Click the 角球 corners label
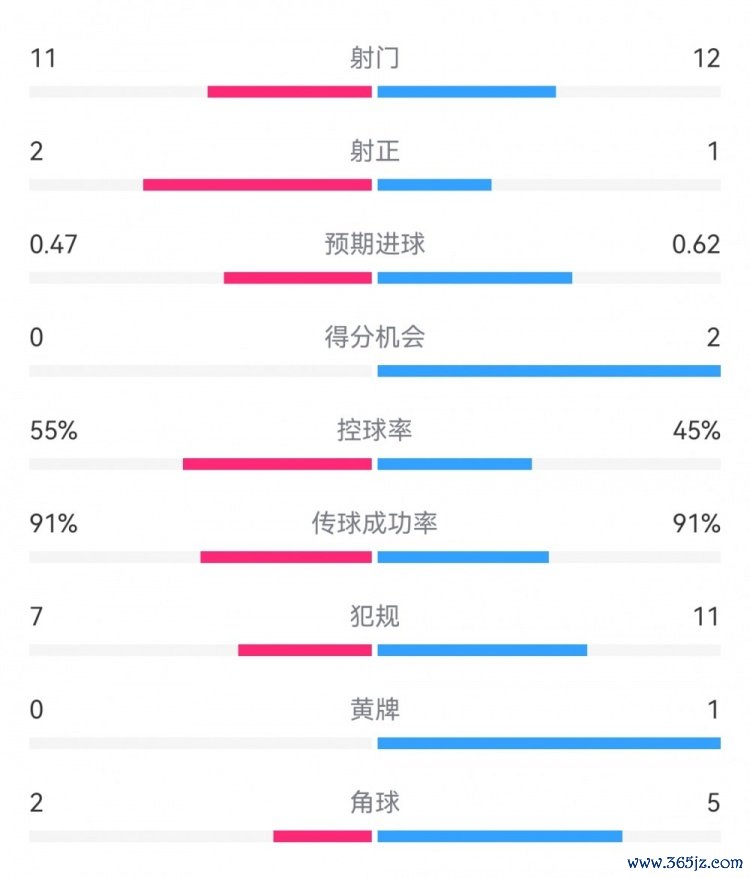Image resolution: width=750 pixels, height=878 pixels. coord(374,802)
